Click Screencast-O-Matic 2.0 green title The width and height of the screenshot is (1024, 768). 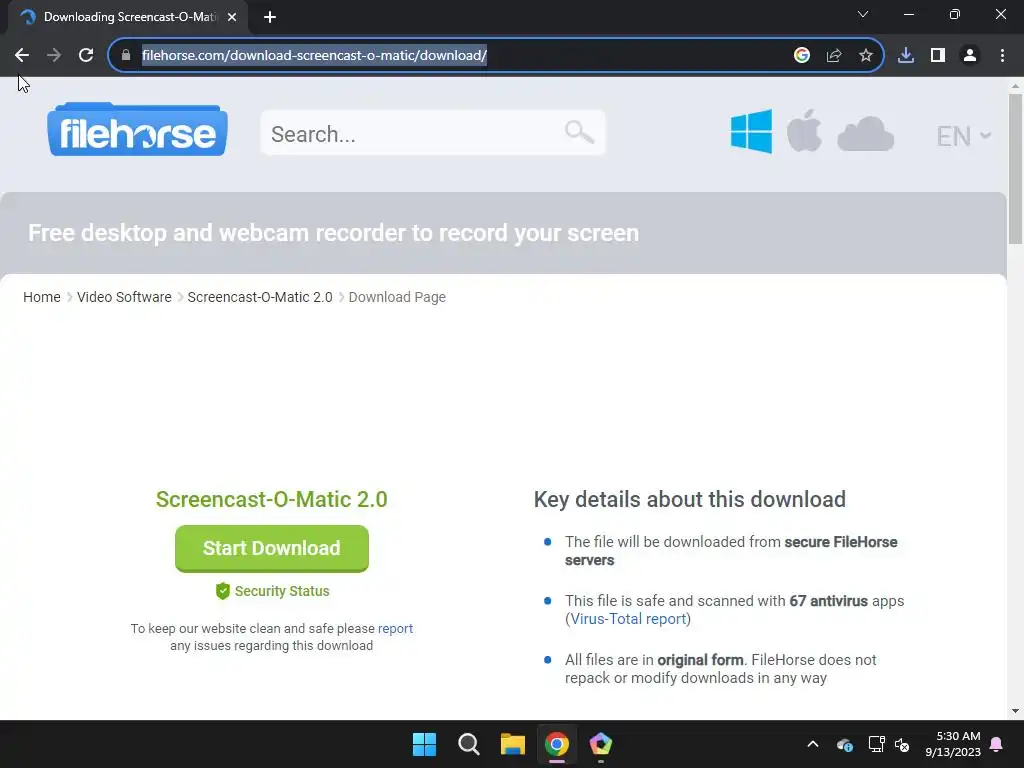coord(272,500)
